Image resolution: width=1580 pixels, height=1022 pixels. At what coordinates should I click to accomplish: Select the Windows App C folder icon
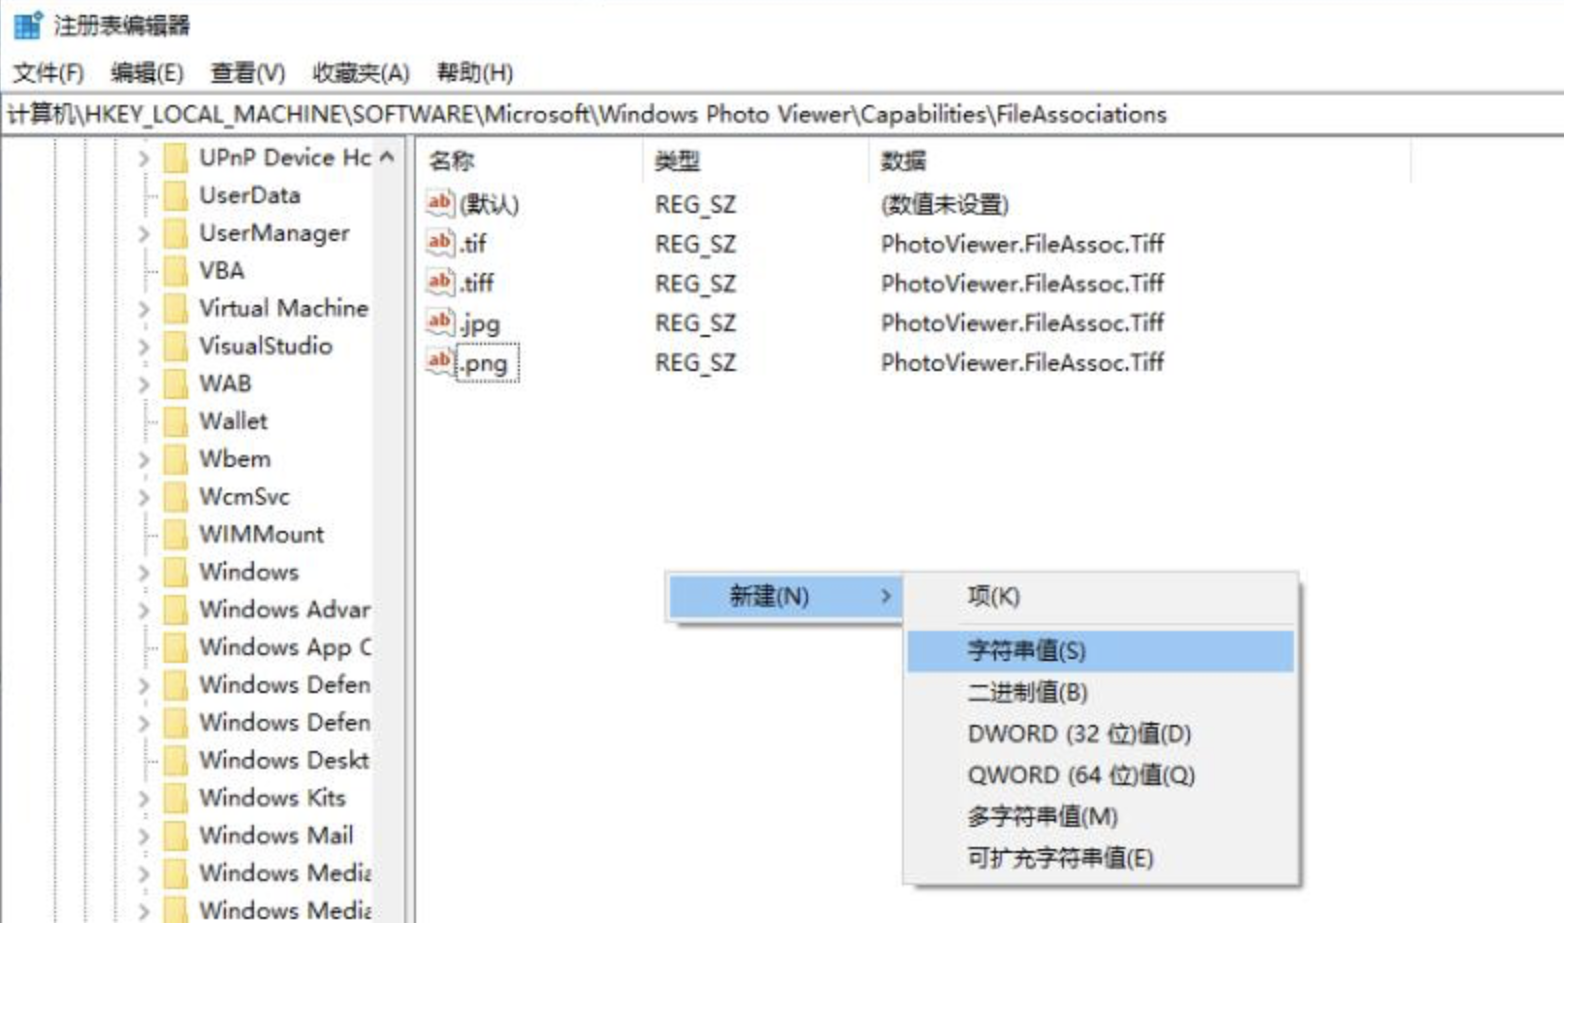176,647
